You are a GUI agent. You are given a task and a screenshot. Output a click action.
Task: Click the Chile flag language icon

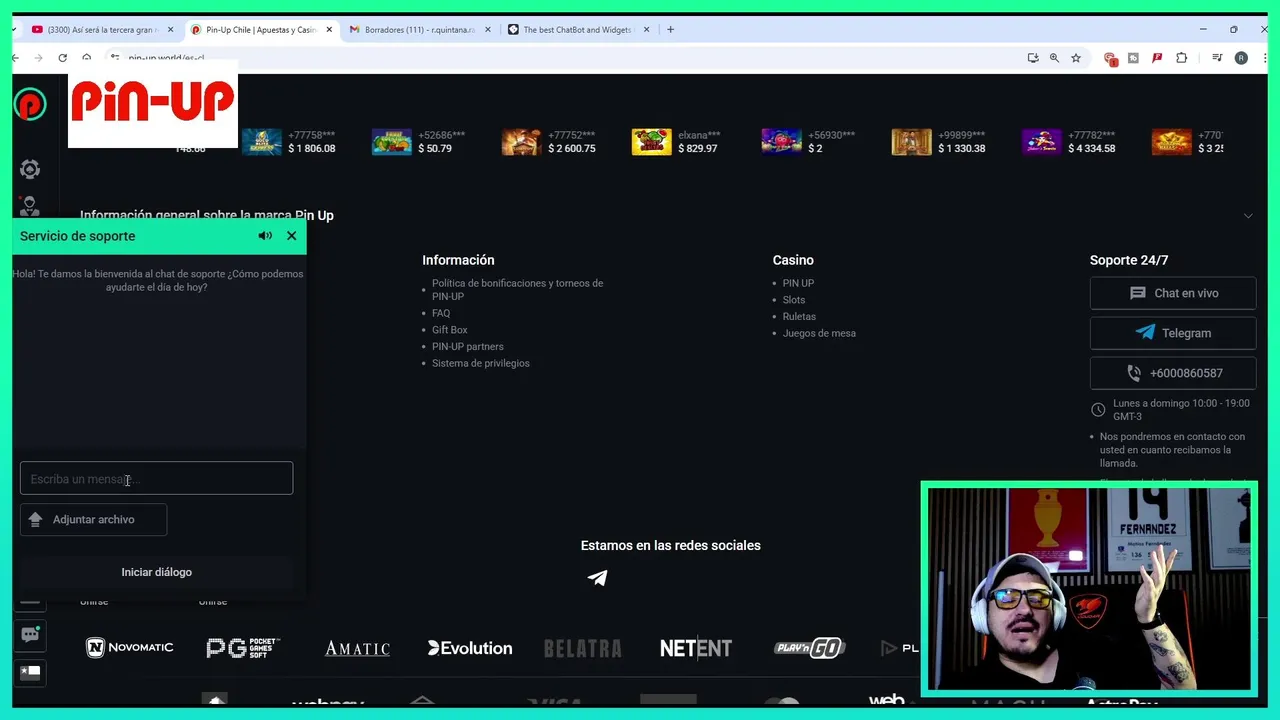[30, 672]
